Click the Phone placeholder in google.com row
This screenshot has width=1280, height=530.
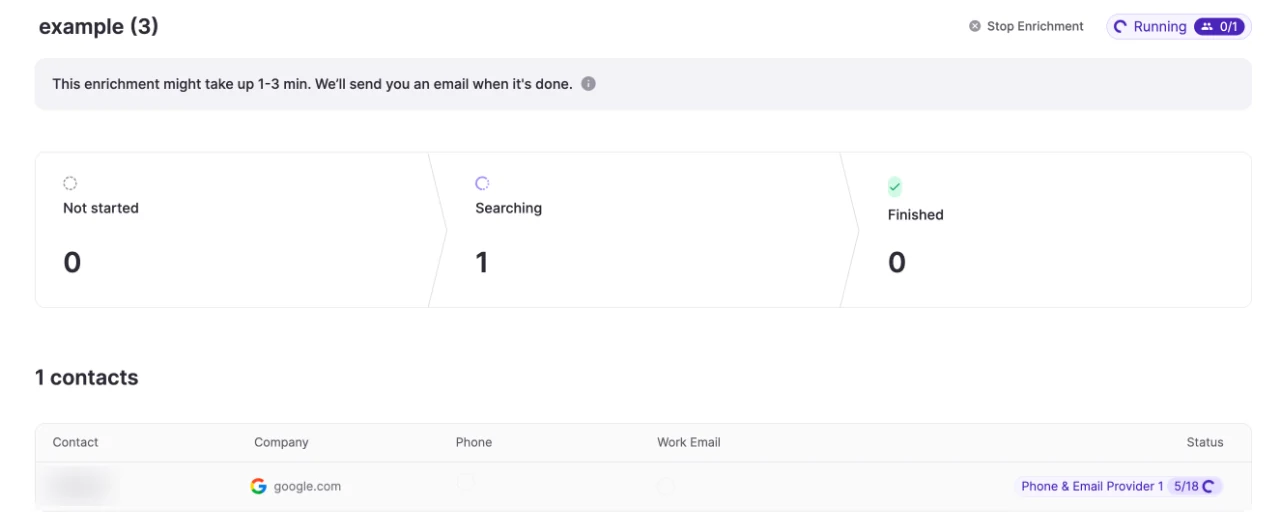466,483
